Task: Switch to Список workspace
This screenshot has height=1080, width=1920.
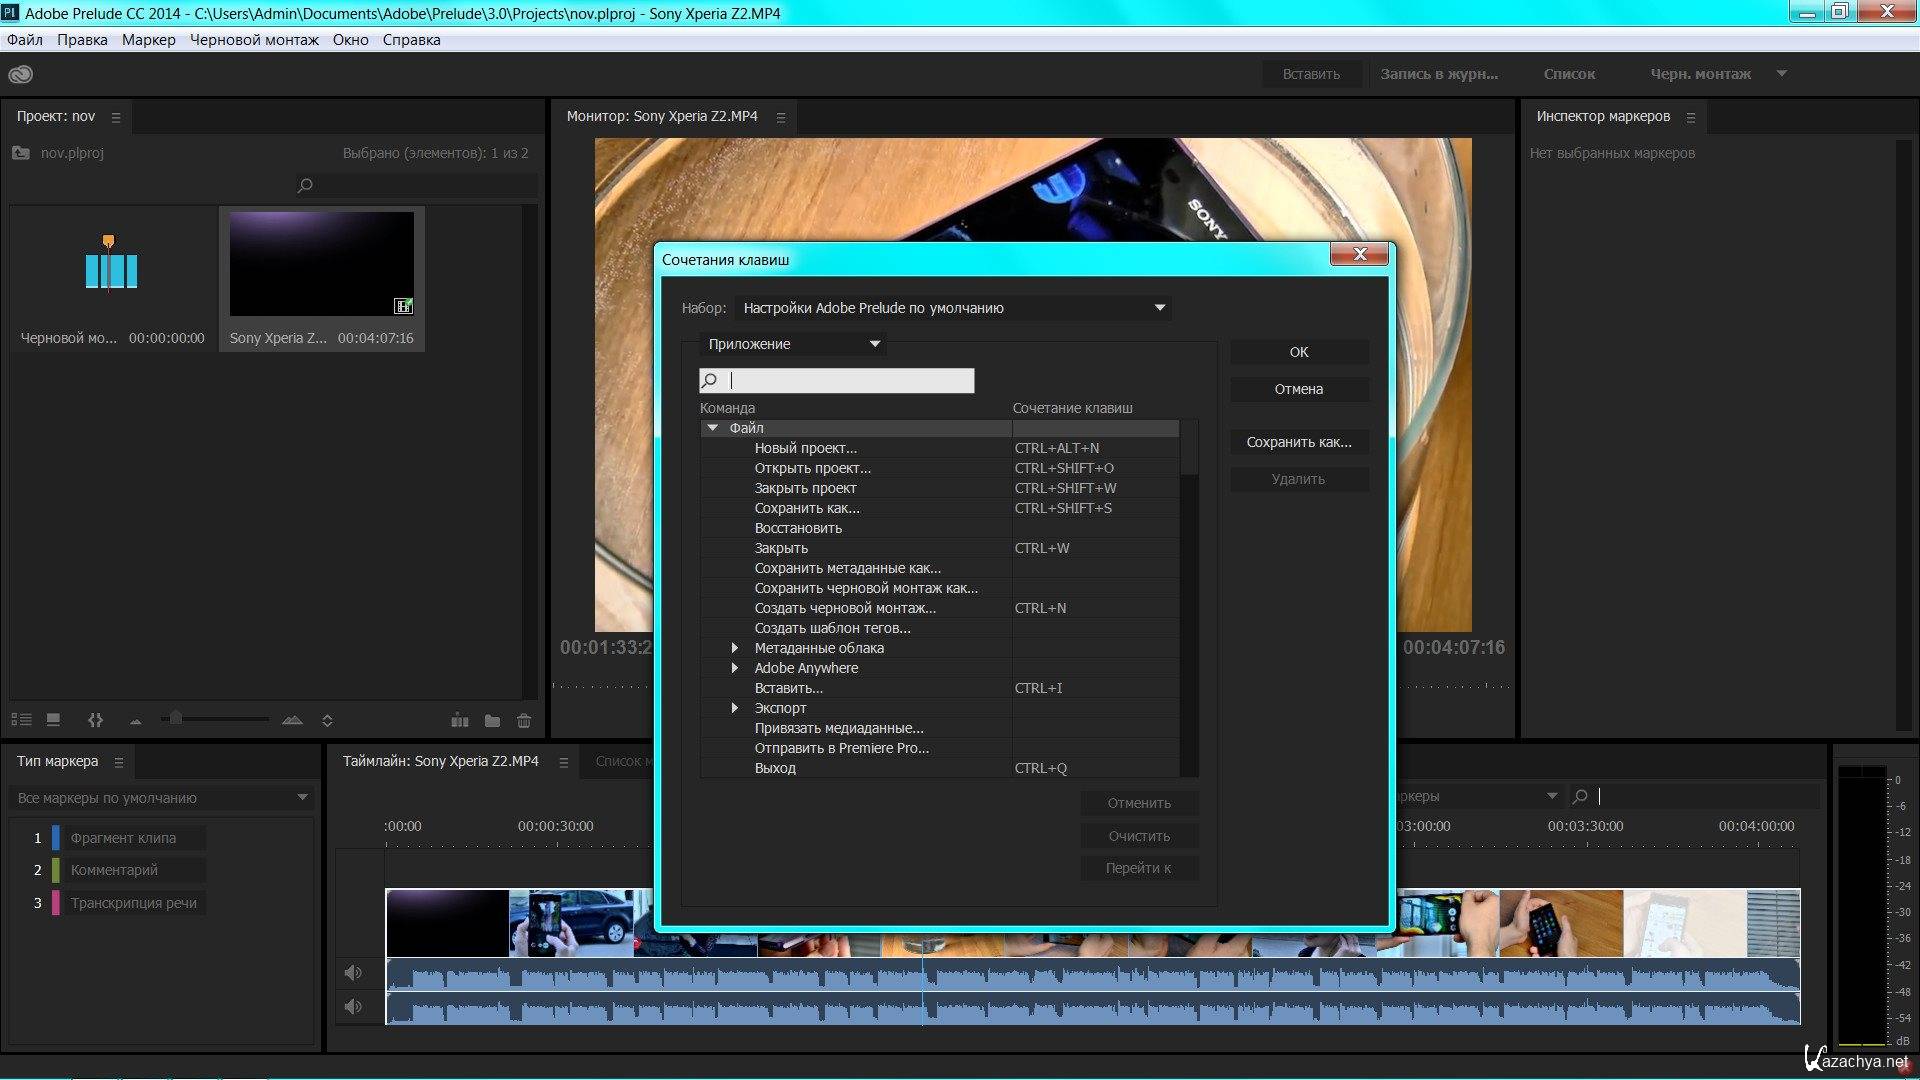Action: [x=1569, y=74]
